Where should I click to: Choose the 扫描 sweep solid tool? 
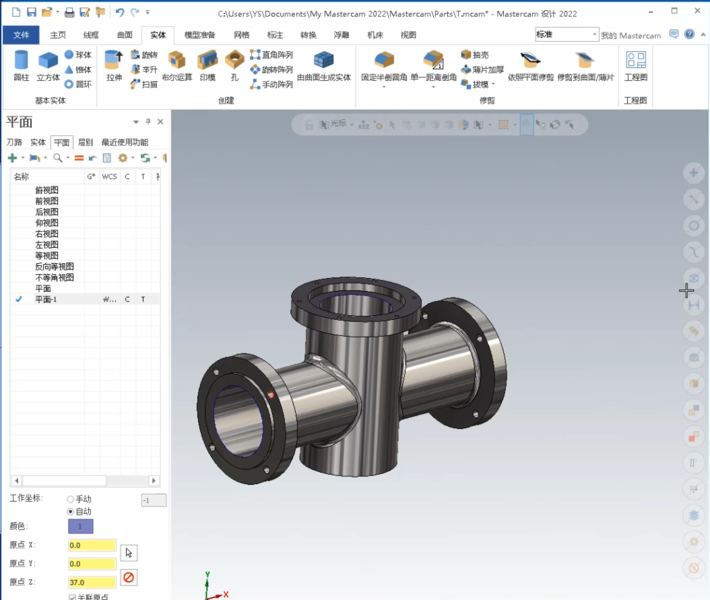tap(144, 84)
